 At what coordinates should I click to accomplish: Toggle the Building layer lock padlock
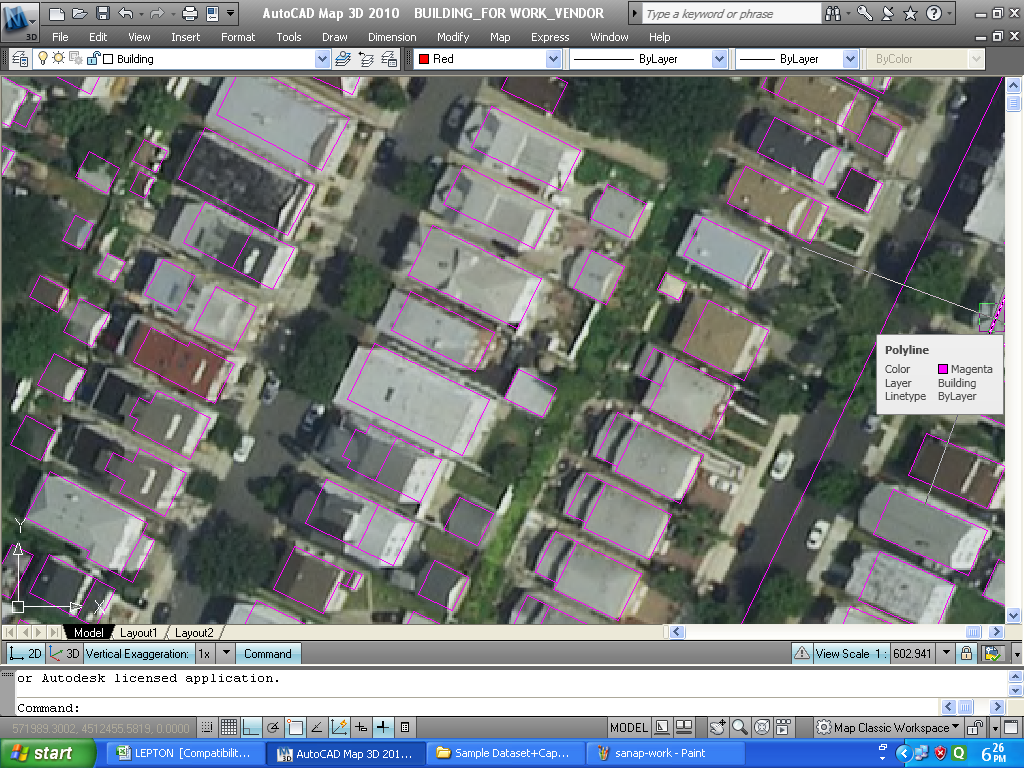tap(93, 58)
